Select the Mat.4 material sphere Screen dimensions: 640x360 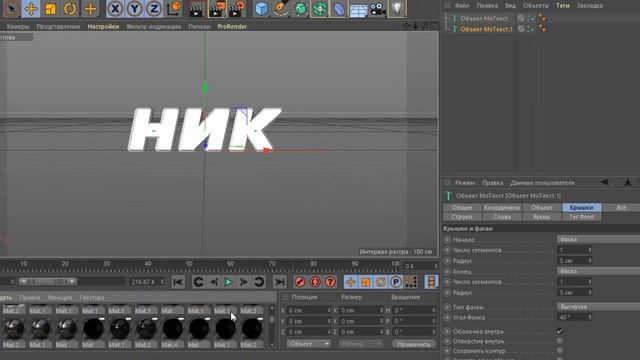click(173, 328)
